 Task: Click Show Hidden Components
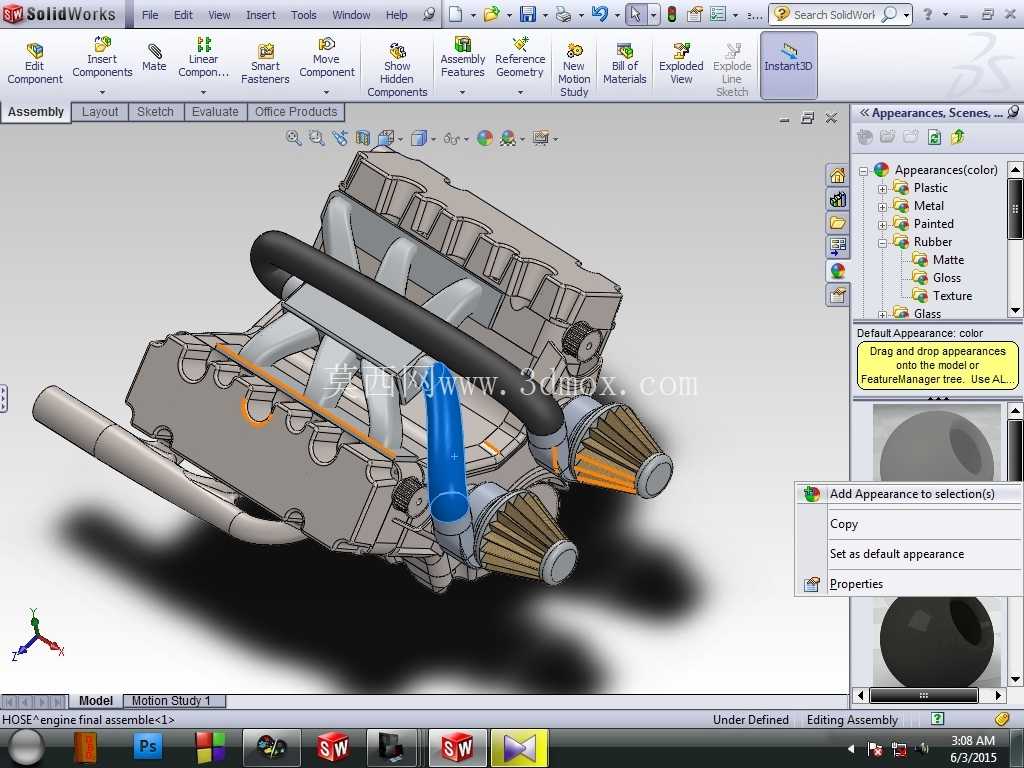(x=397, y=69)
